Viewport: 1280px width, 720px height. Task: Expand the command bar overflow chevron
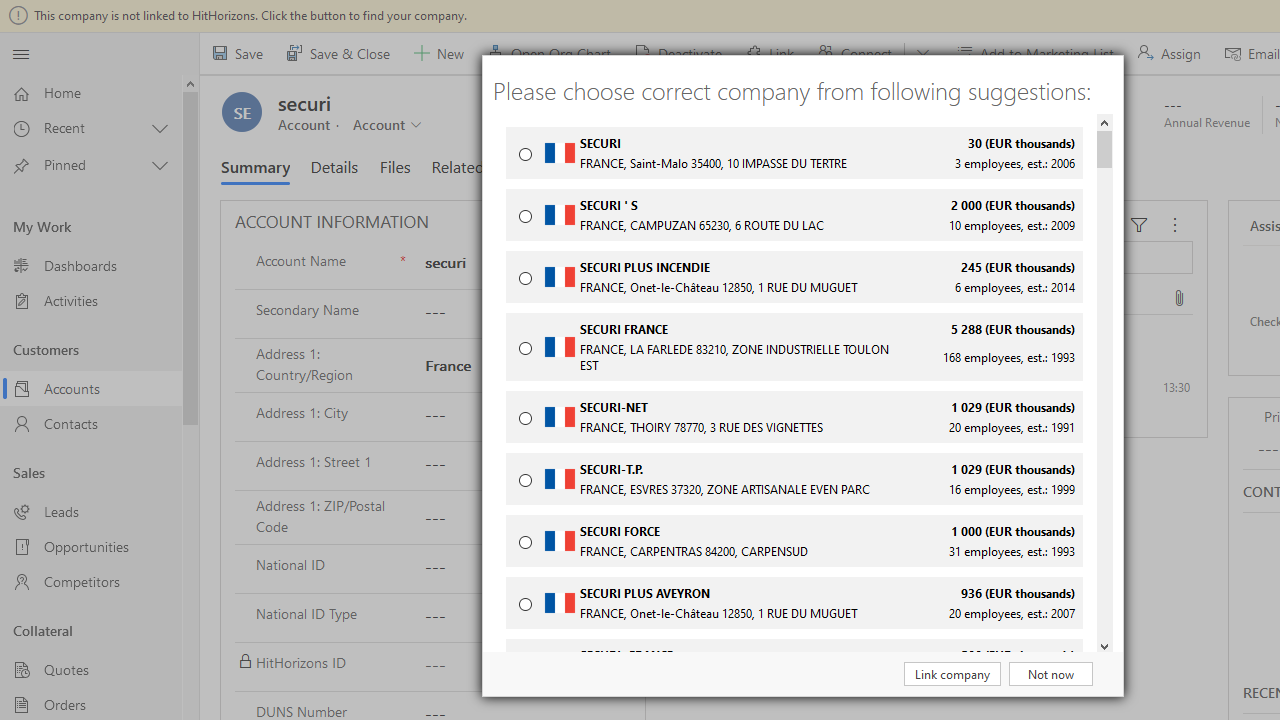922,54
